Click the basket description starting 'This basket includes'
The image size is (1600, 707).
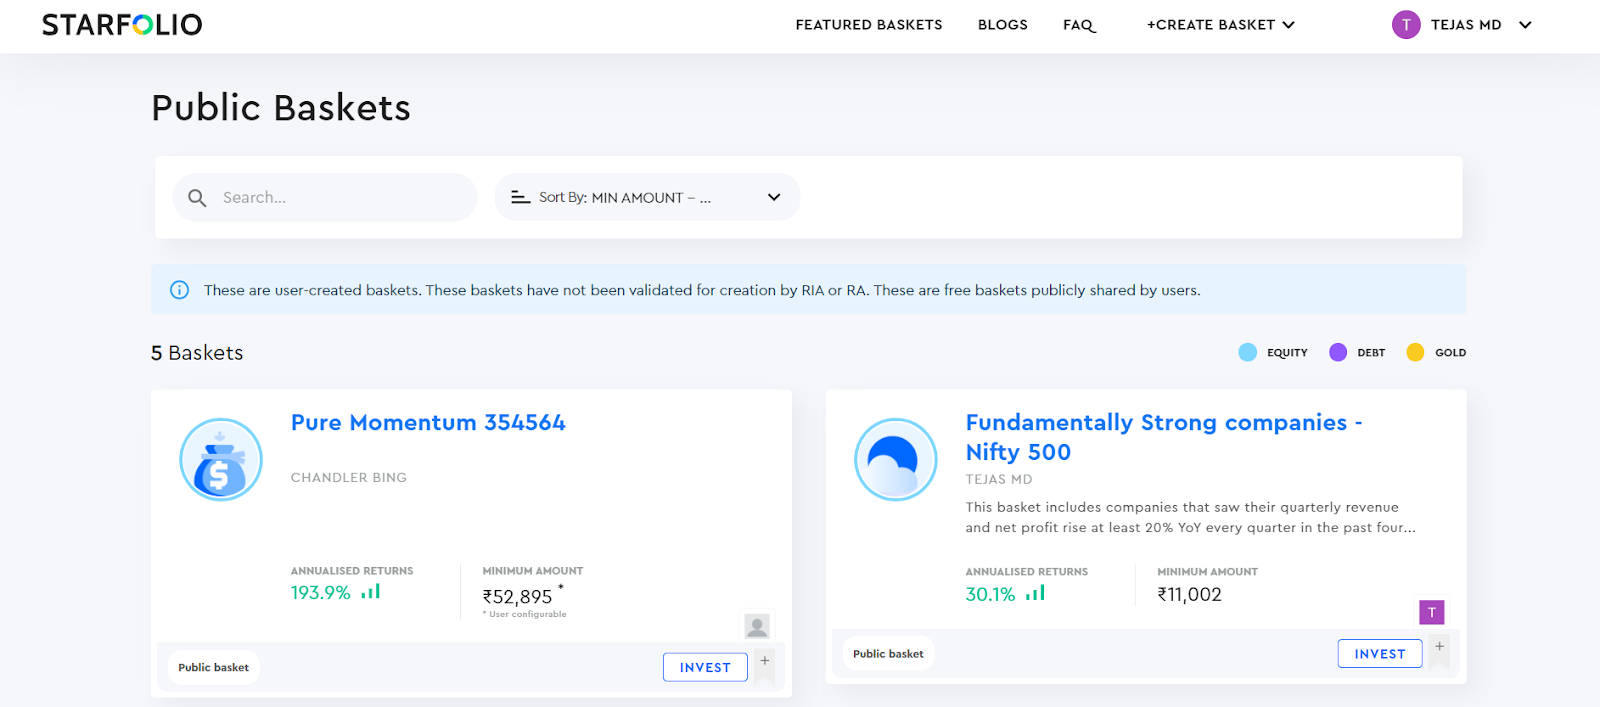coord(1190,517)
